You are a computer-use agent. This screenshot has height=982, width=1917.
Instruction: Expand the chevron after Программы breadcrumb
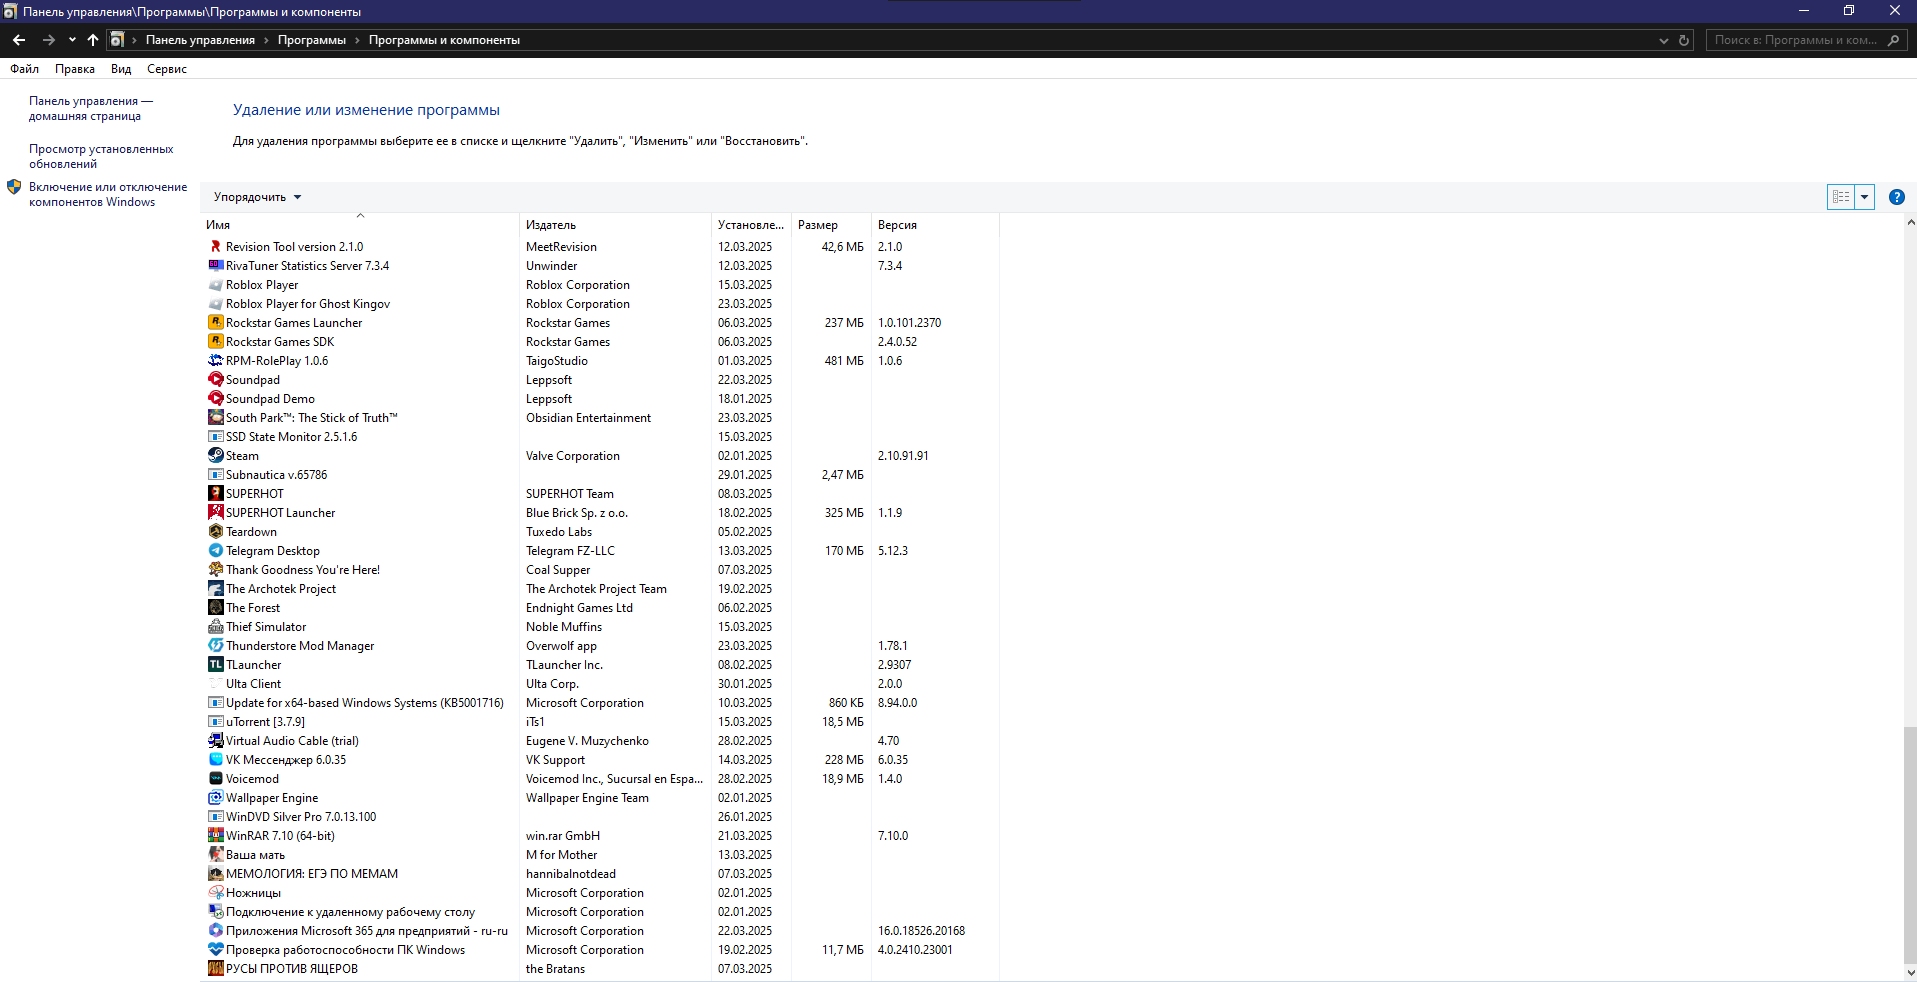tap(357, 40)
